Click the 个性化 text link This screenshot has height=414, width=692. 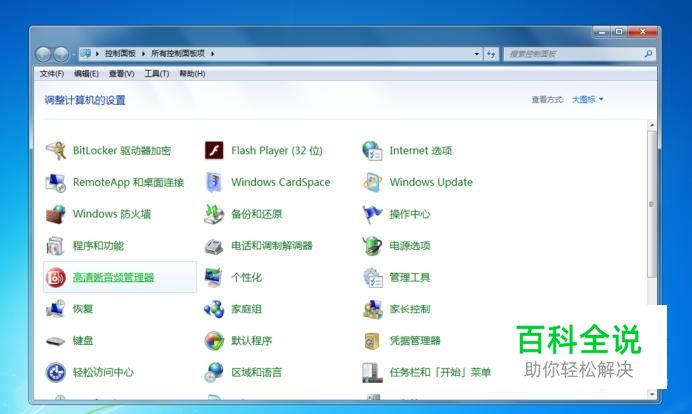246,278
